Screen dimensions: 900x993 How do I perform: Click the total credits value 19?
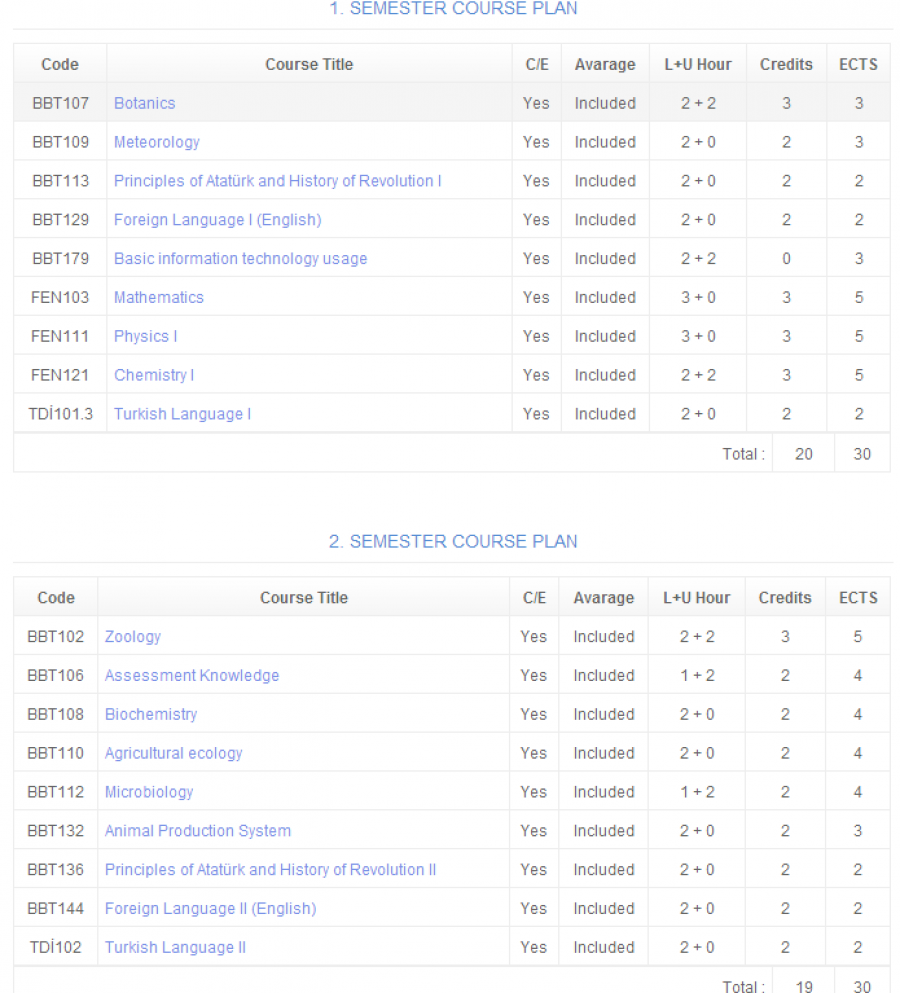coord(804,986)
